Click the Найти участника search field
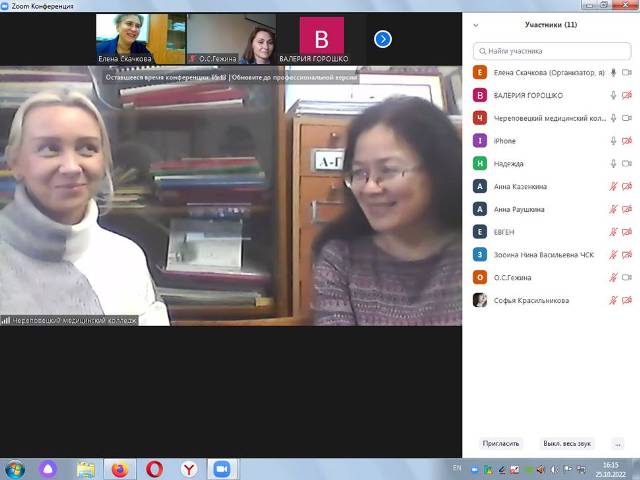This screenshot has height=480, width=640. [x=552, y=50]
